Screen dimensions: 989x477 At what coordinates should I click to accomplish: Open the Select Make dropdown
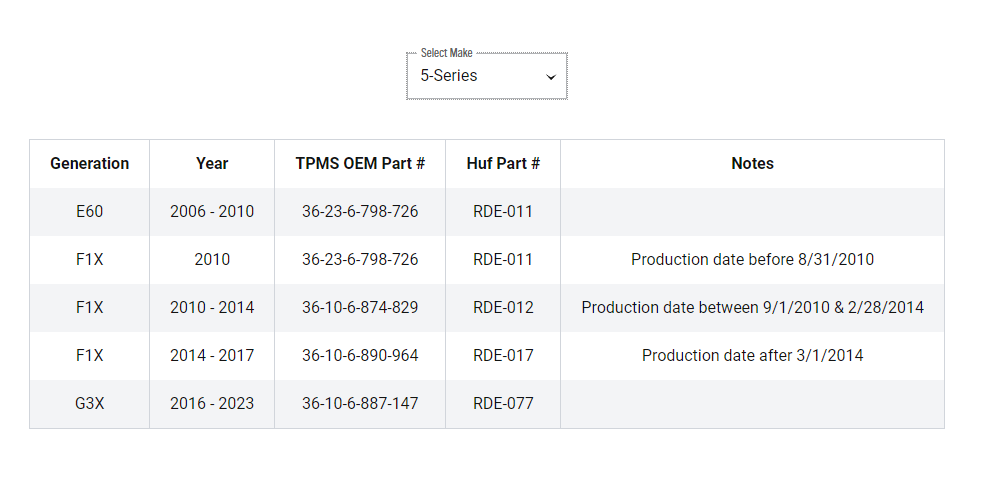click(x=486, y=76)
